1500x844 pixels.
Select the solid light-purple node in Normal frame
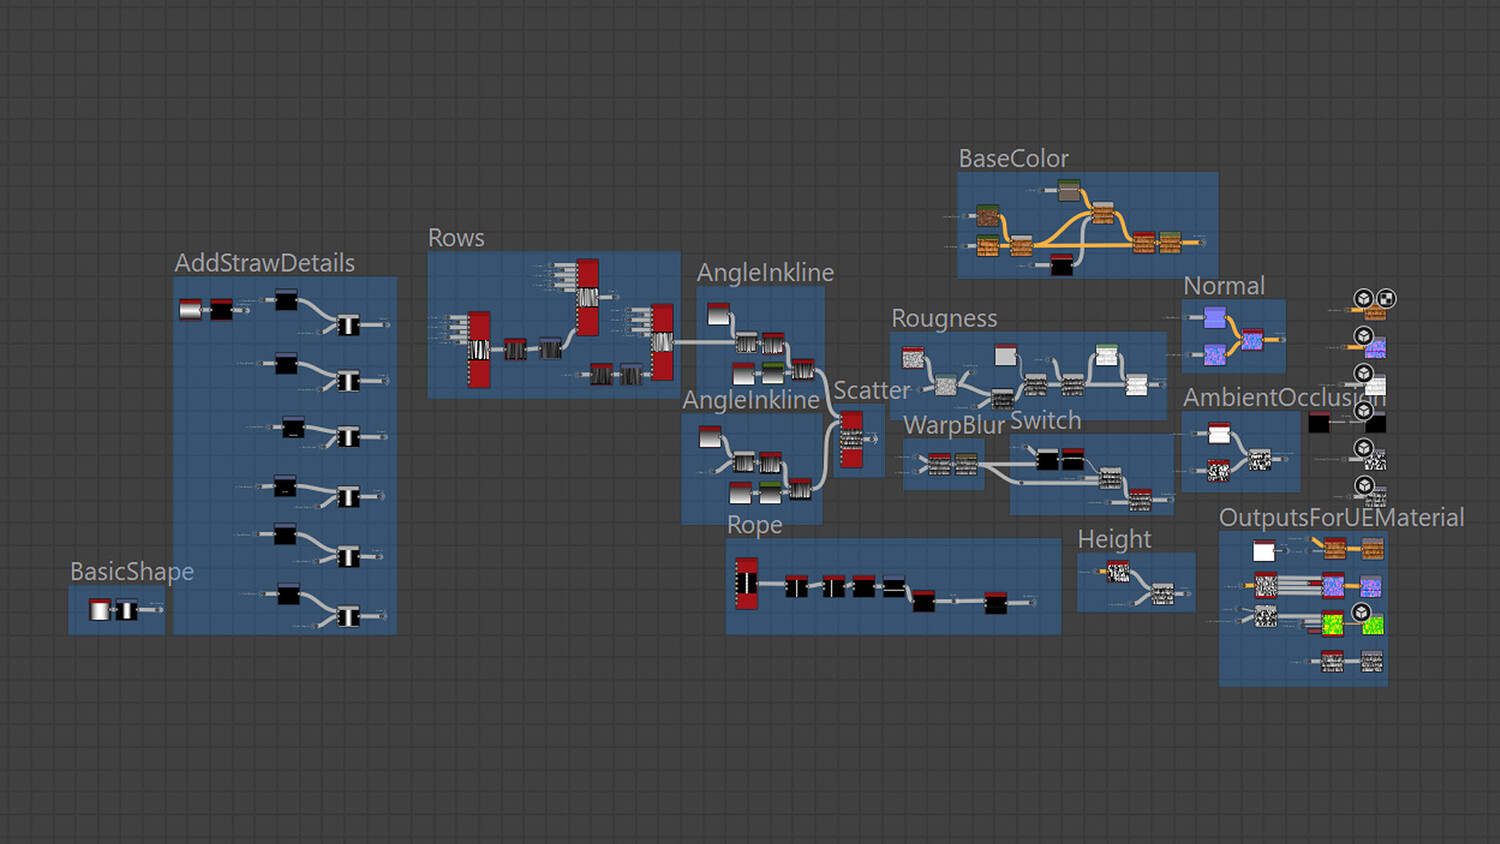pyautogui.click(x=1215, y=318)
